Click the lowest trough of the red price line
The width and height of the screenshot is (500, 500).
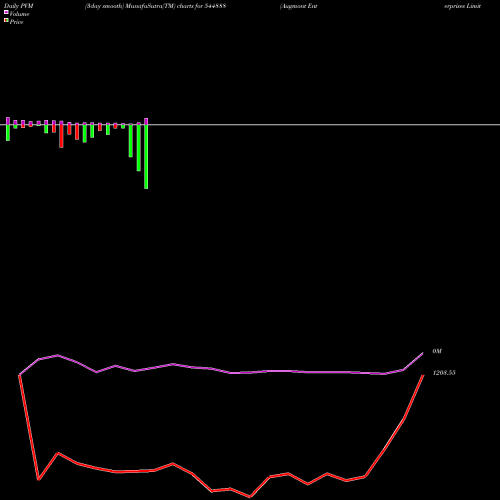[x=250, y=497]
